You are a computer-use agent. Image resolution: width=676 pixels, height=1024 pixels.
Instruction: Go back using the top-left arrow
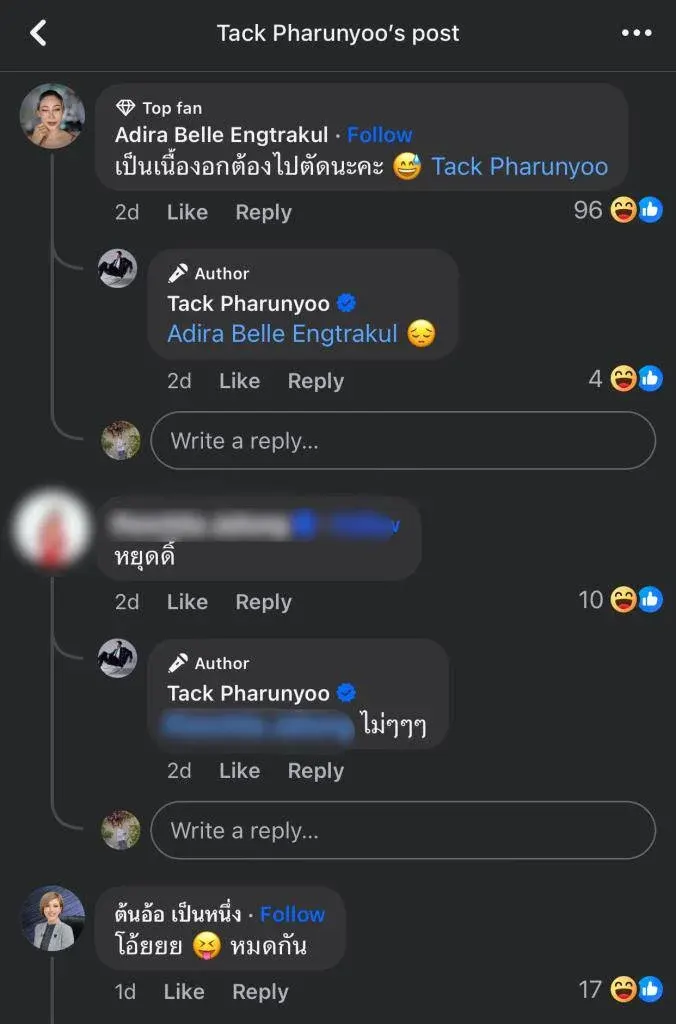(39, 33)
